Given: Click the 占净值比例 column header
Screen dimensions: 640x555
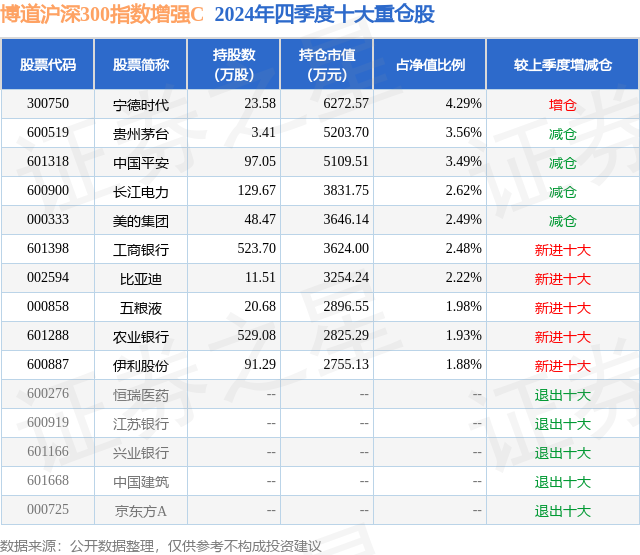Looking at the screenshot, I should click(430, 64).
